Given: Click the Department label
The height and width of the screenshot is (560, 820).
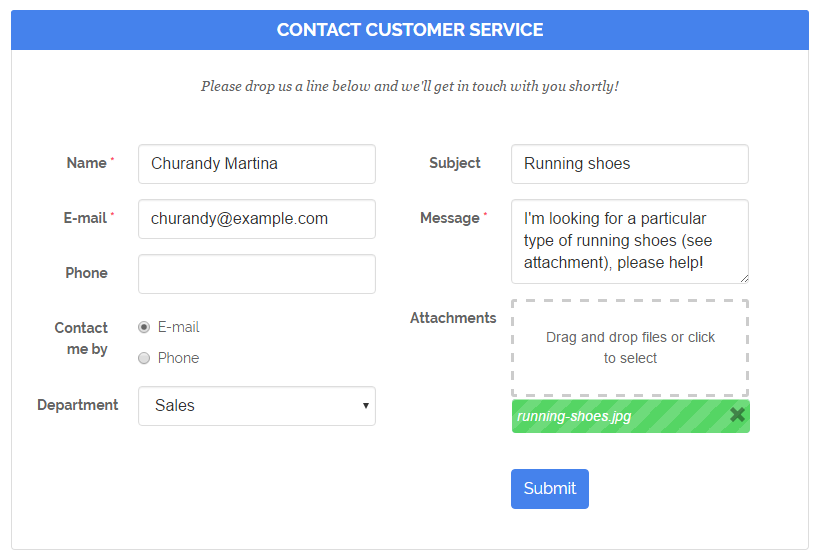Looking at the screenshot, I should pyautogui.click(x=78, y=405).
